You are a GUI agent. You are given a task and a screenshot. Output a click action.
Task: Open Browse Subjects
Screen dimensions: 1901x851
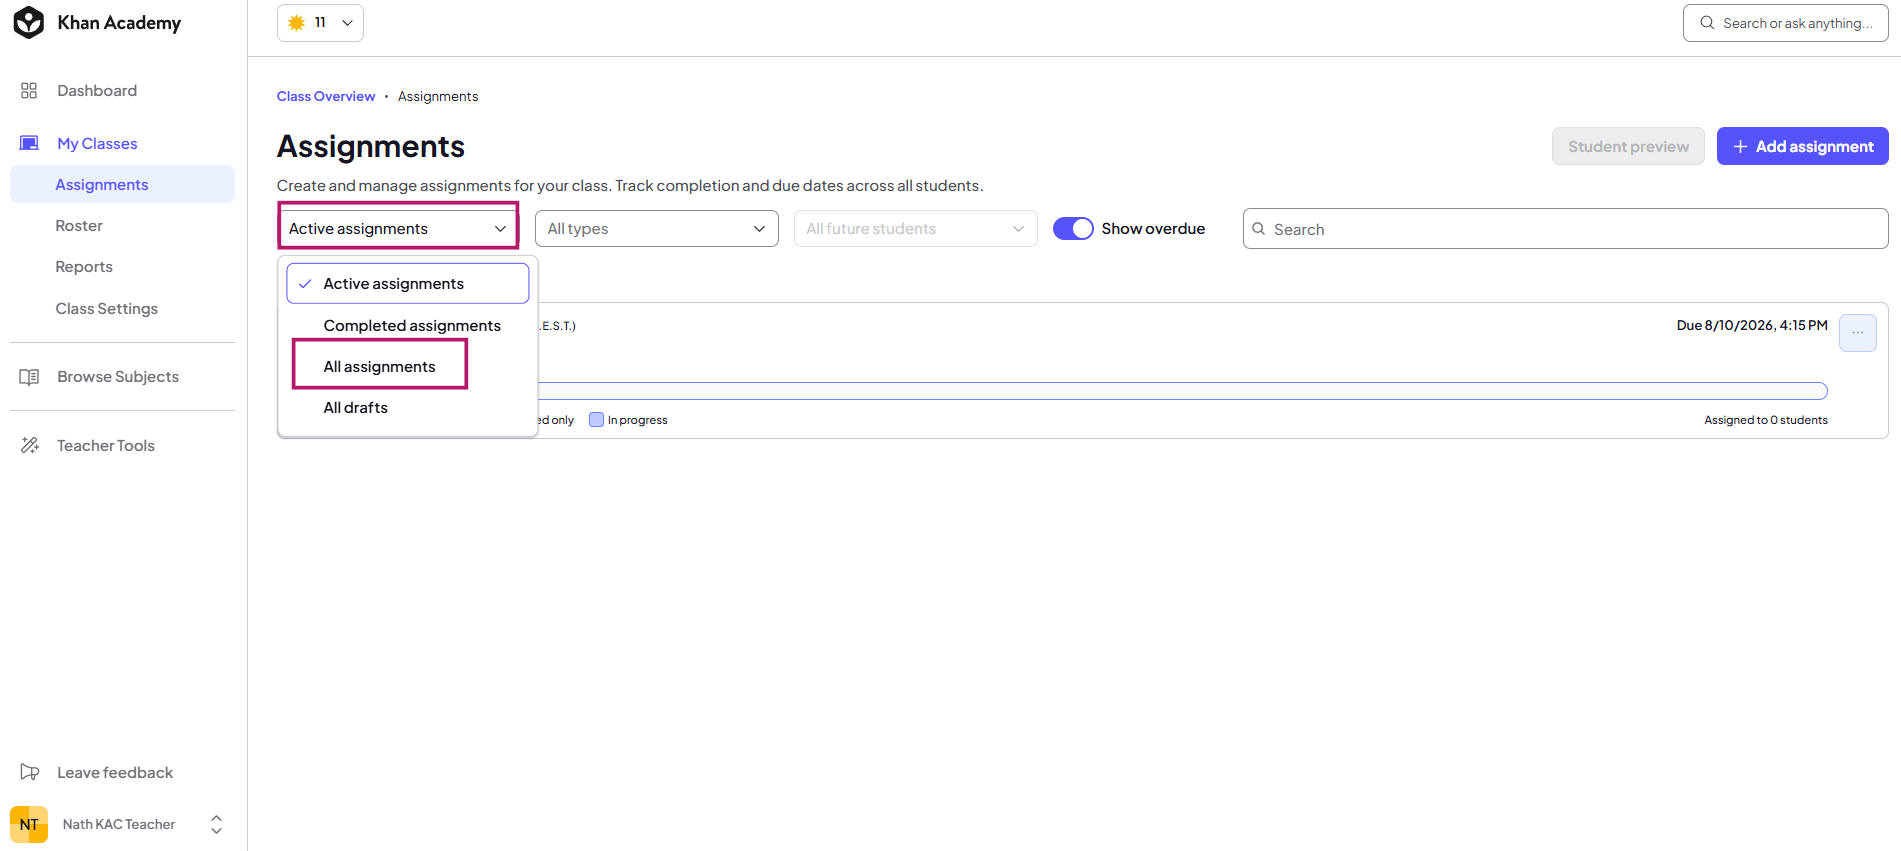pos(118,377)
